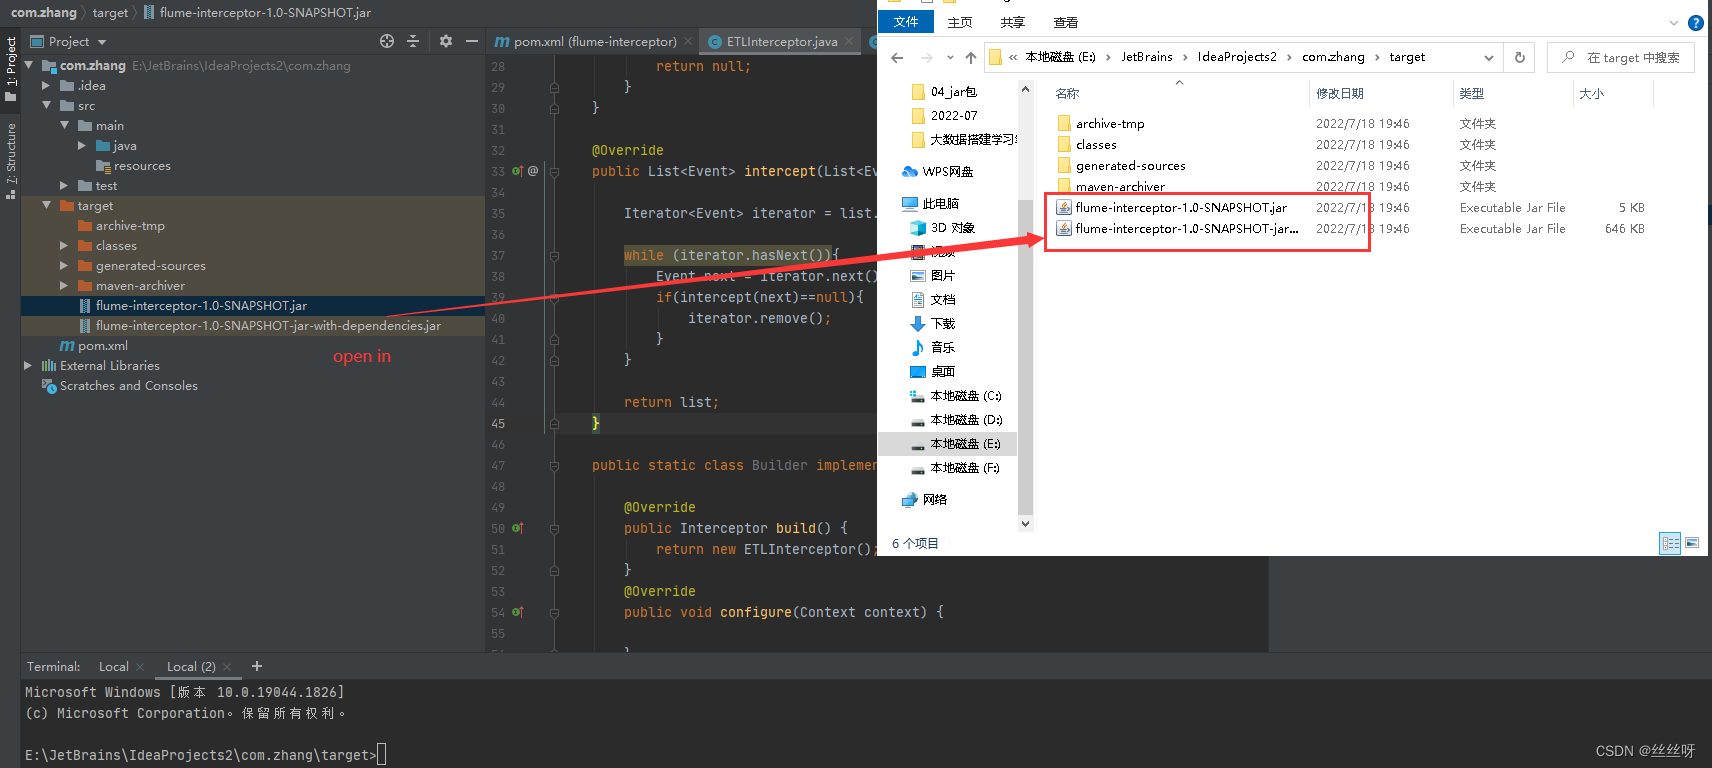Click Explorer's forward navigation arrow
Viewport: 1712px width, 768px height.
[927, 58]
